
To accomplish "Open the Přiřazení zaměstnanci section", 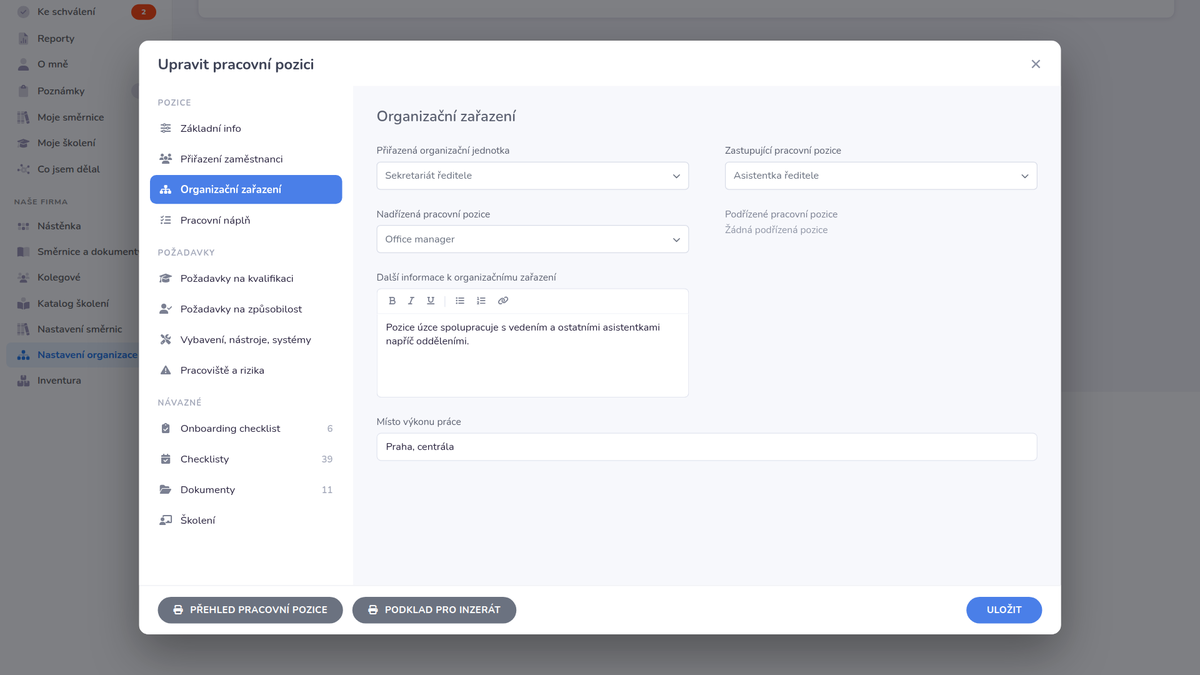I will click(x=246, y=159).
